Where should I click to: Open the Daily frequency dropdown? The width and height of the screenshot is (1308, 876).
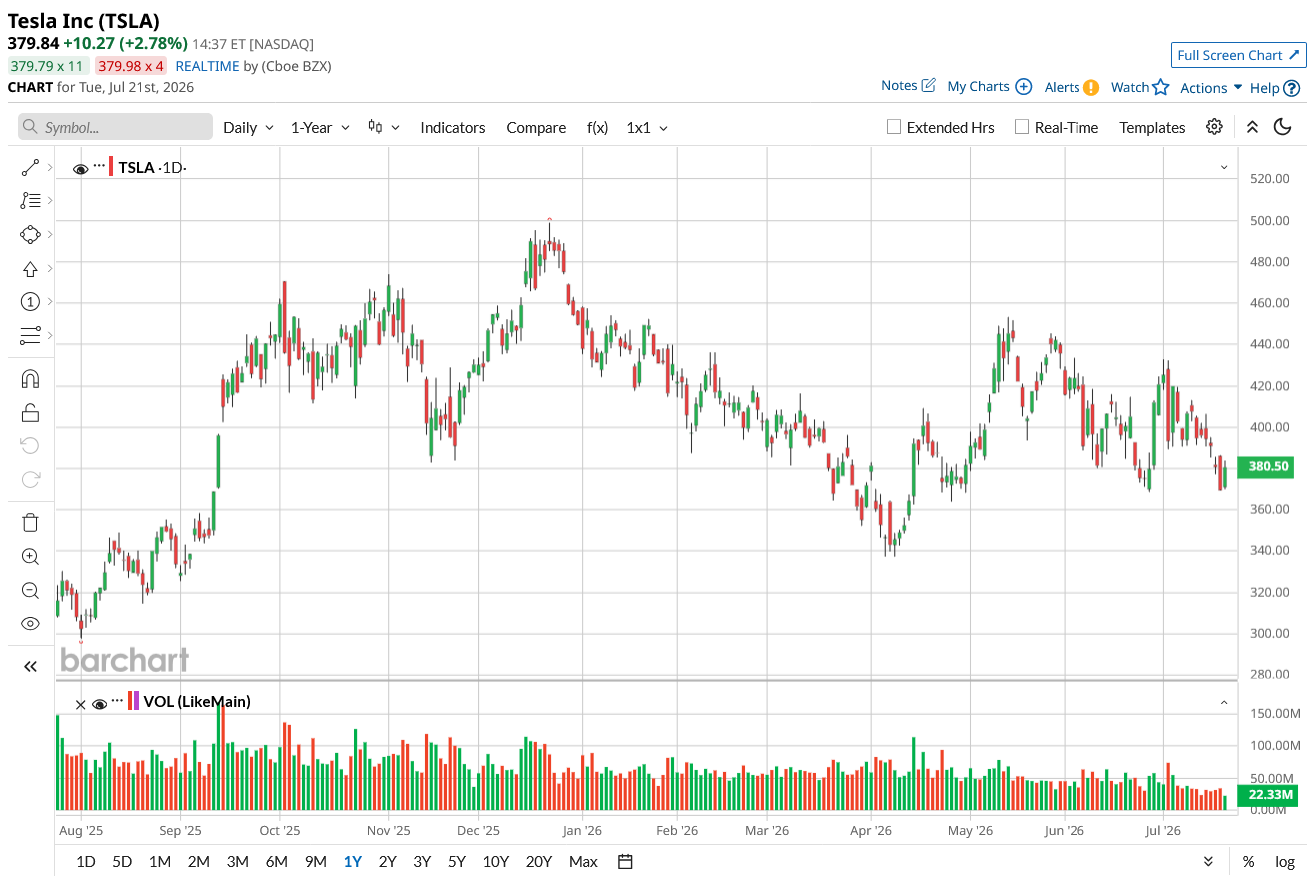(248, 127)
